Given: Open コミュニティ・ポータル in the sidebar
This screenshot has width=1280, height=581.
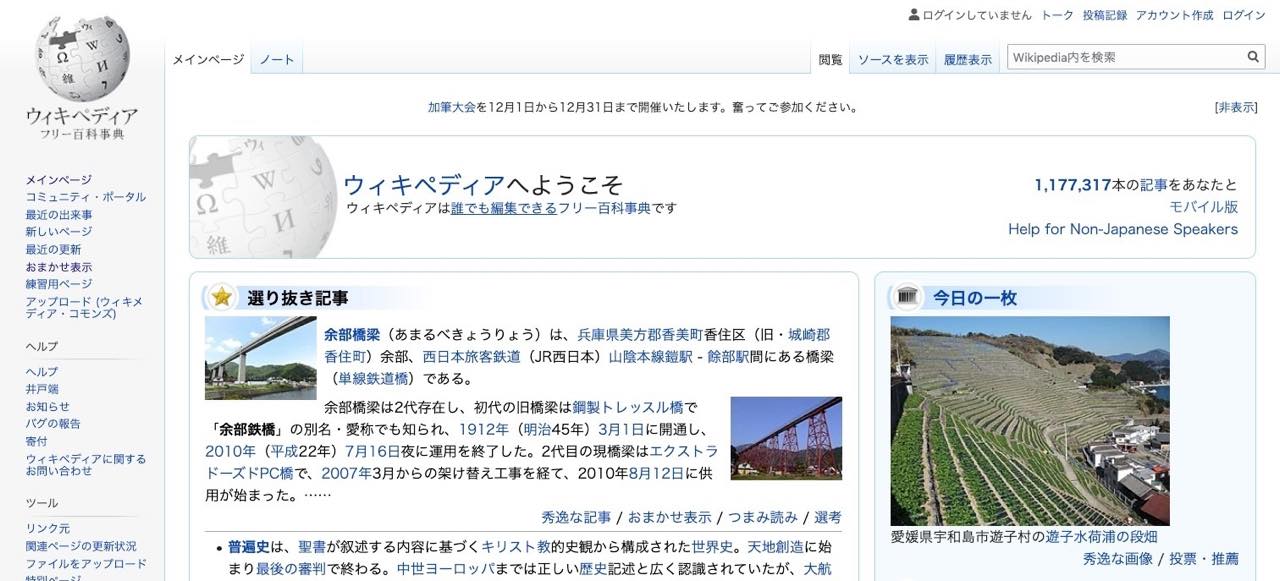Looking at the screenshot, I should tap(86, 197).
